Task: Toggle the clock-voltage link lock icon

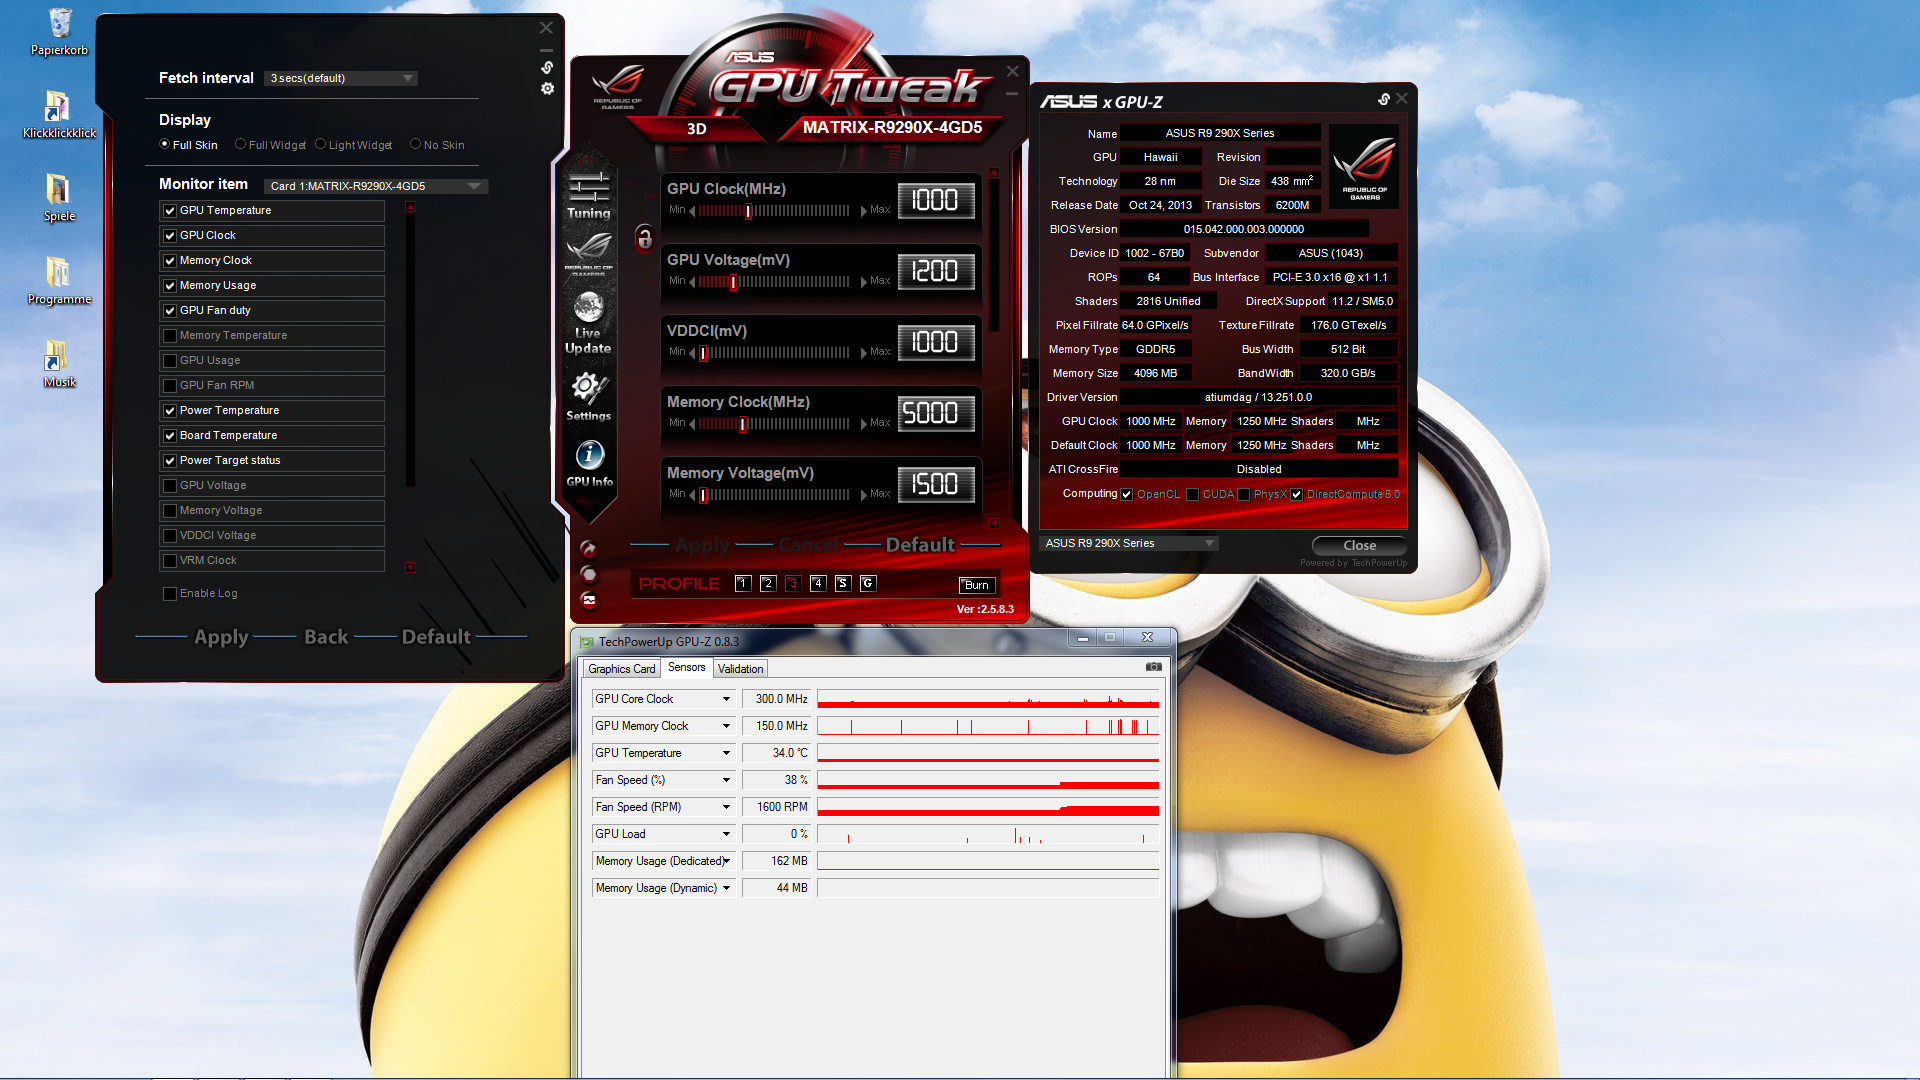Action: (645, 238)
